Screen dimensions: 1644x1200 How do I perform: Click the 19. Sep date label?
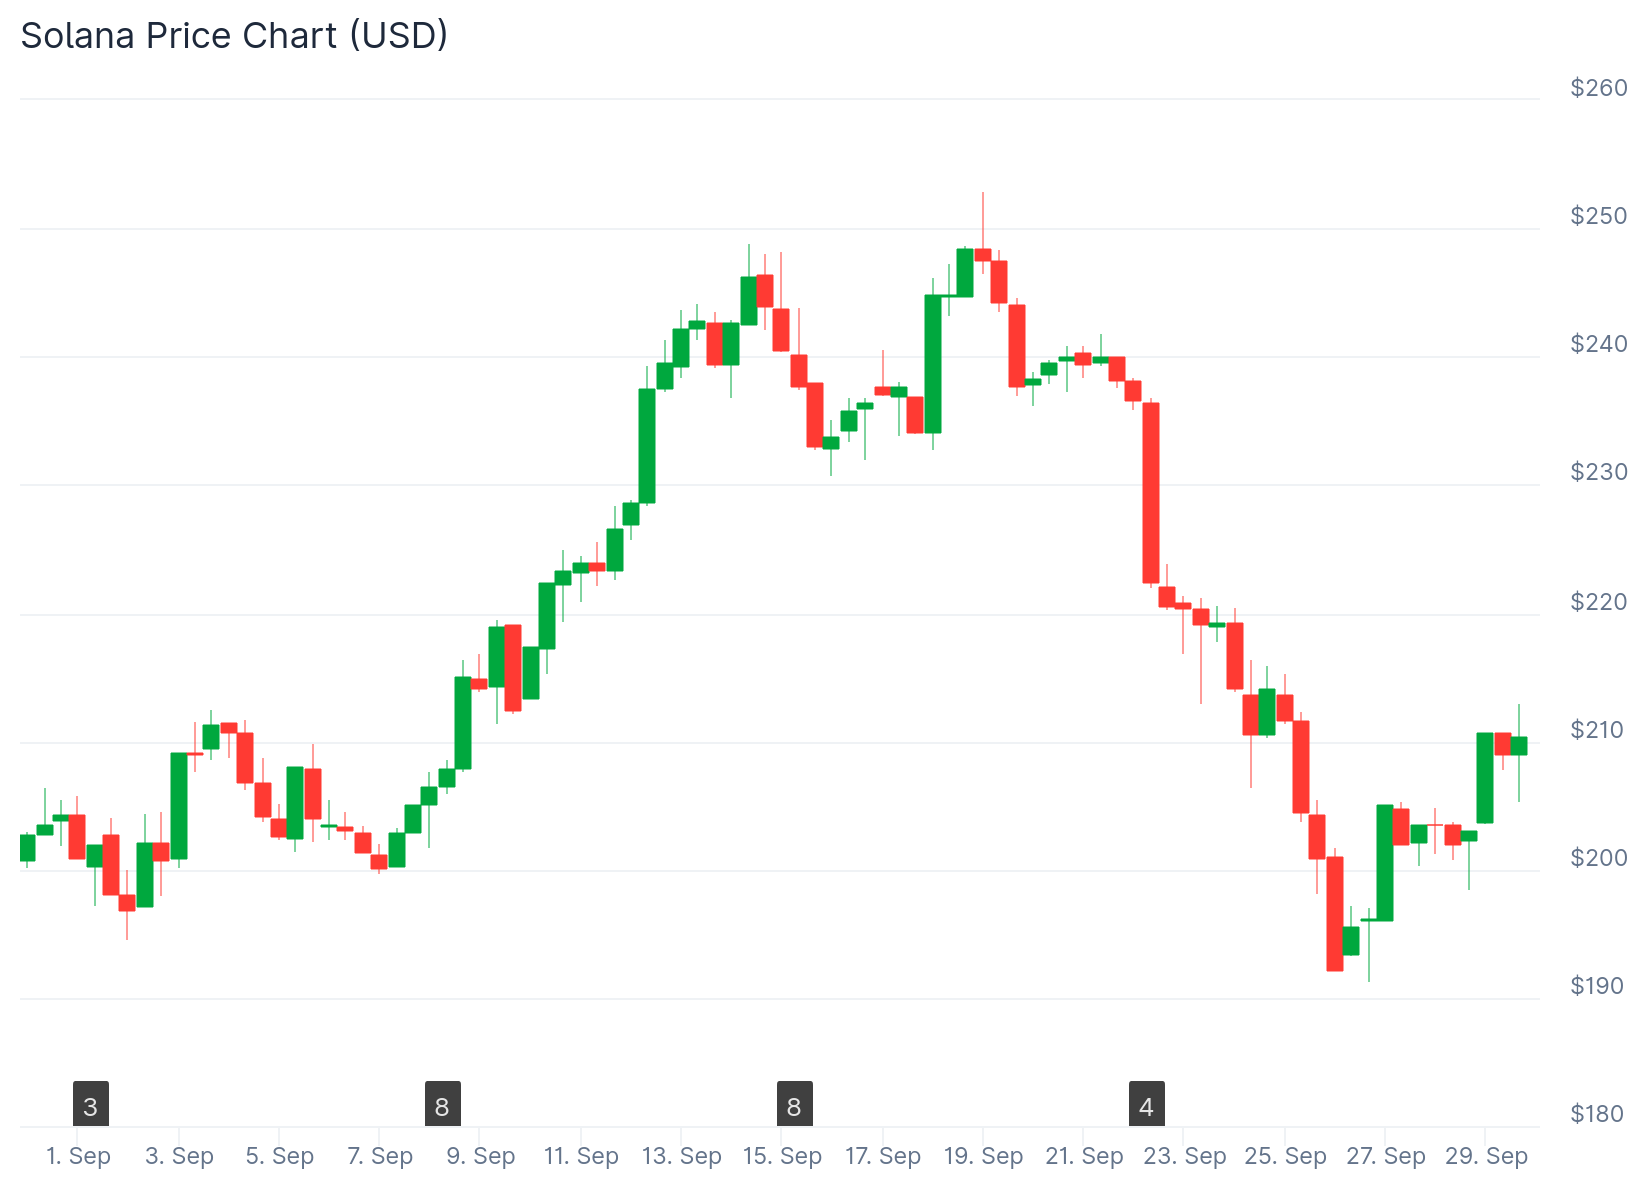[x=983, y=1156]
